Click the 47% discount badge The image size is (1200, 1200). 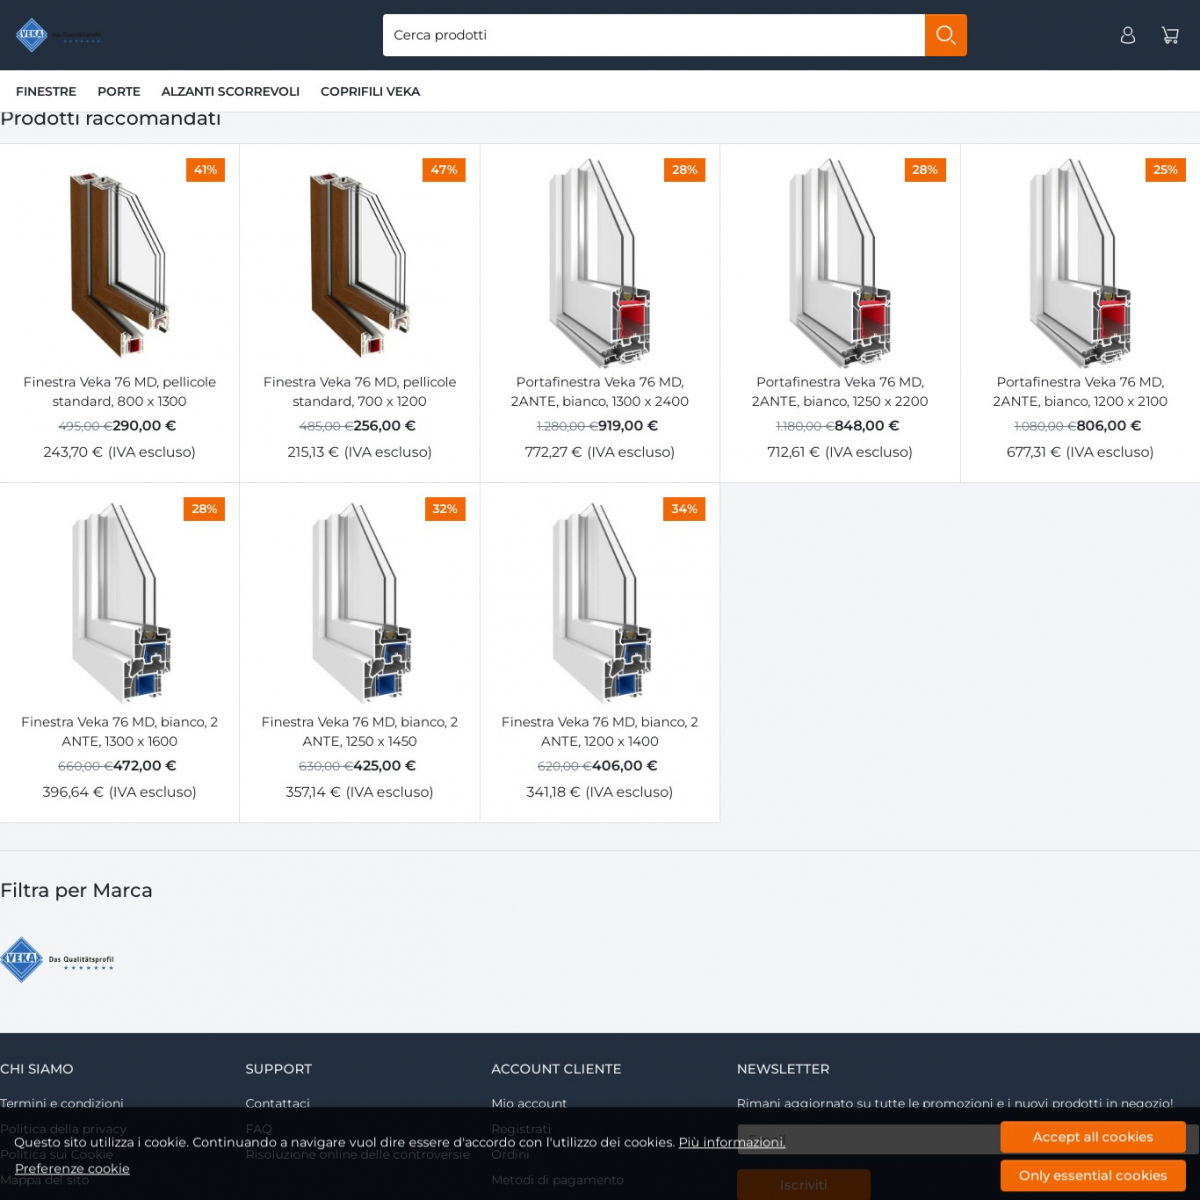tap(444, 170)
